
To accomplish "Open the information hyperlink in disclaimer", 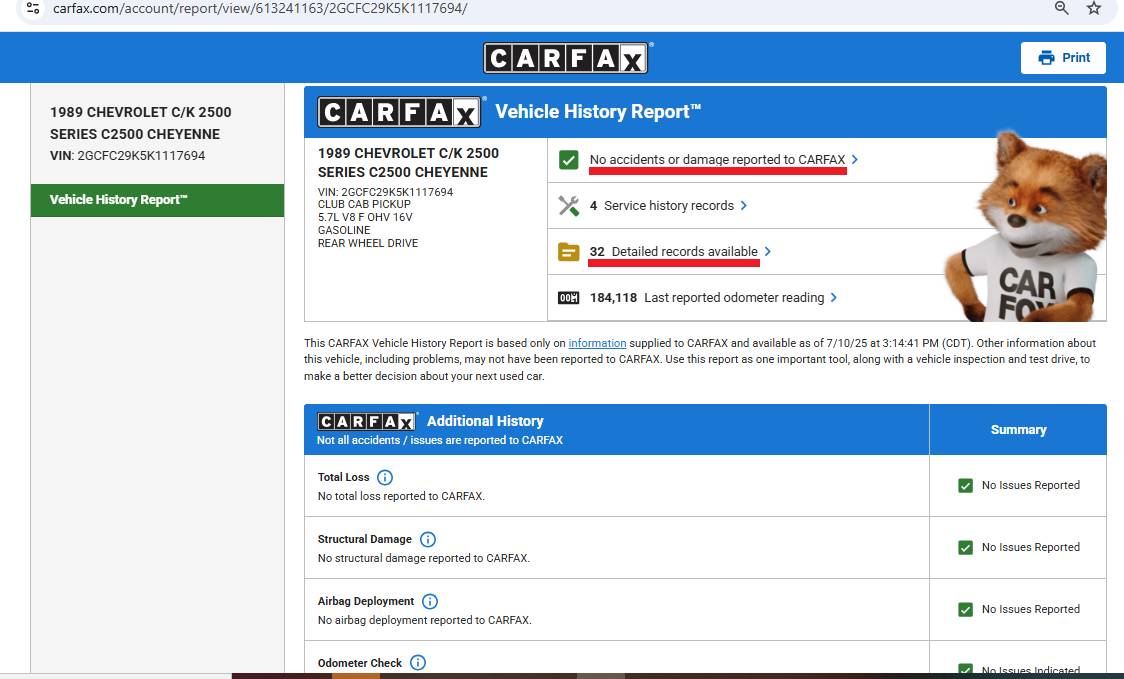I will (x=597, y=343).
